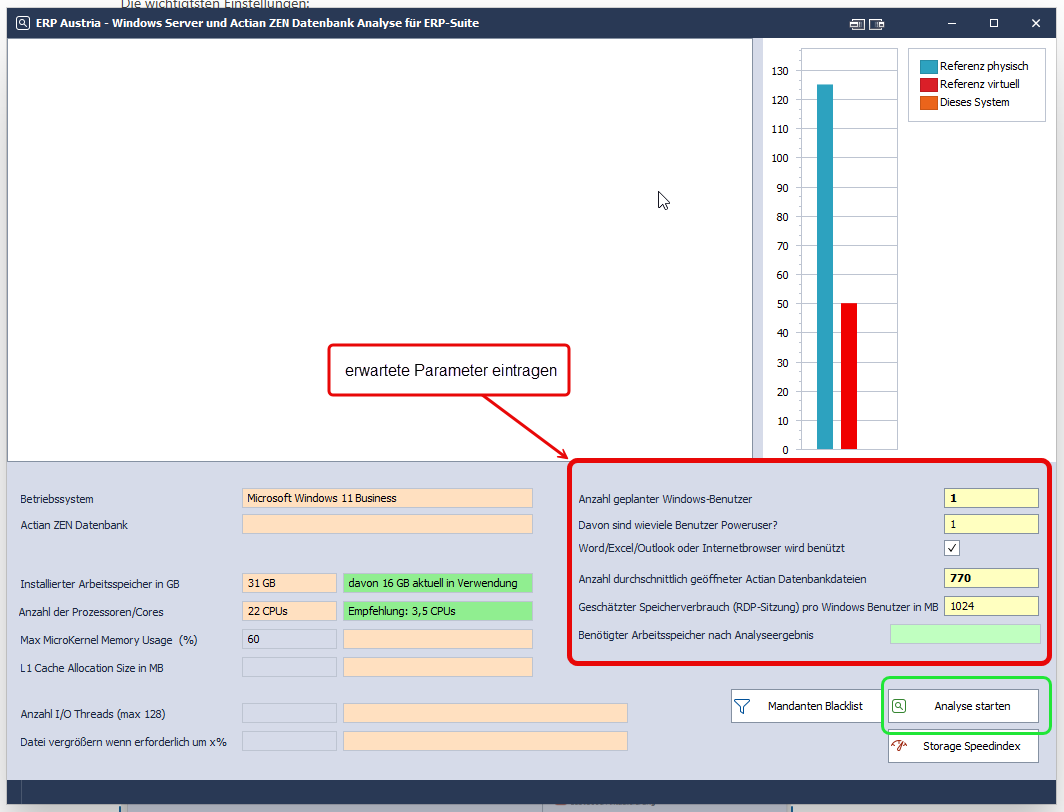This screenshot has width=1064, height=812.
Task: Click the Poweruser count input field
Action: (x=991, y=524)
